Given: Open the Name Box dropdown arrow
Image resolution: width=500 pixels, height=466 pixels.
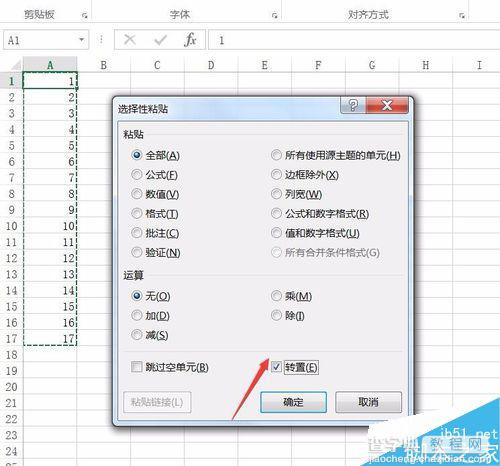Looking at the screenshot, I should [81, 40].
